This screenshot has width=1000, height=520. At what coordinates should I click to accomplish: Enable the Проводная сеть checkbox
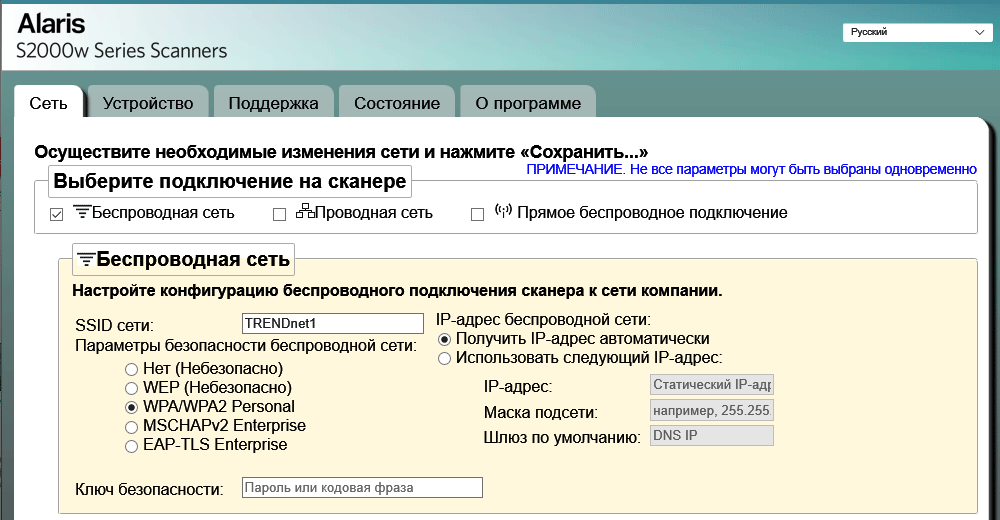[279, 214]
